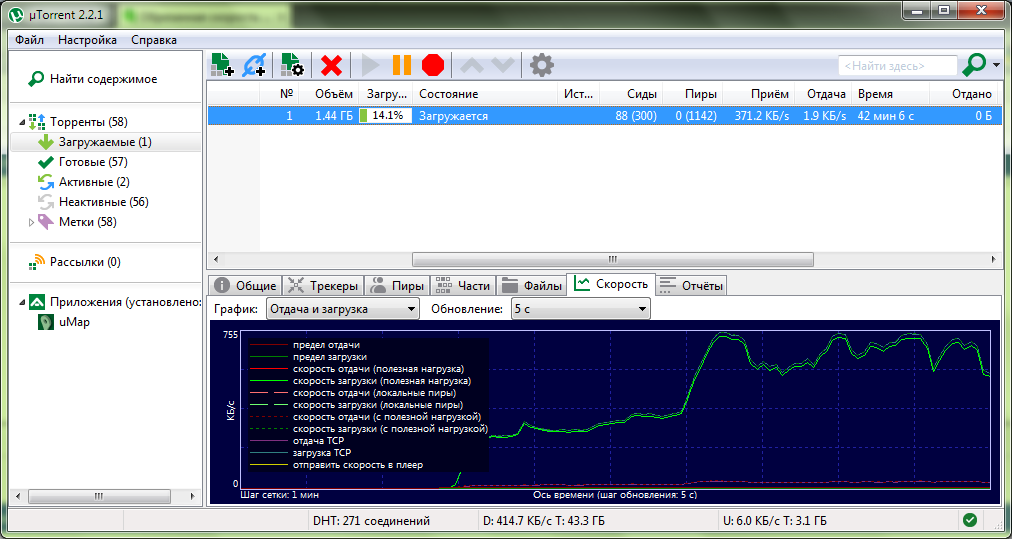This screenshot has width=1012, height=539.
Task: Click download status D: 414.7 КБ/с
Action: [x=543, y=520]
